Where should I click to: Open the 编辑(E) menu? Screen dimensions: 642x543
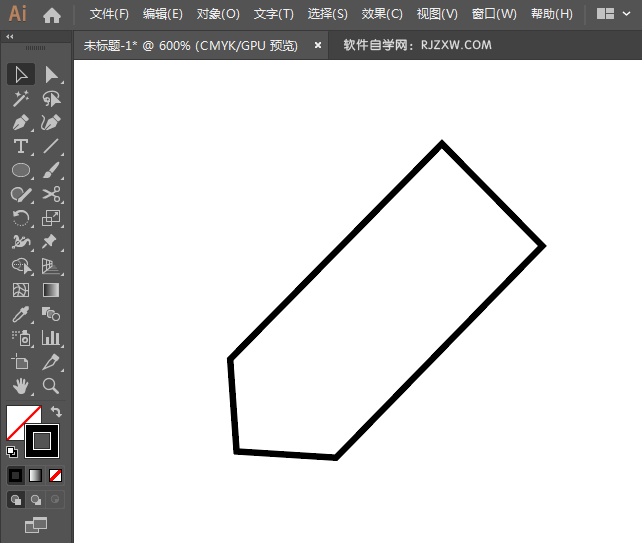coord(163,14)
